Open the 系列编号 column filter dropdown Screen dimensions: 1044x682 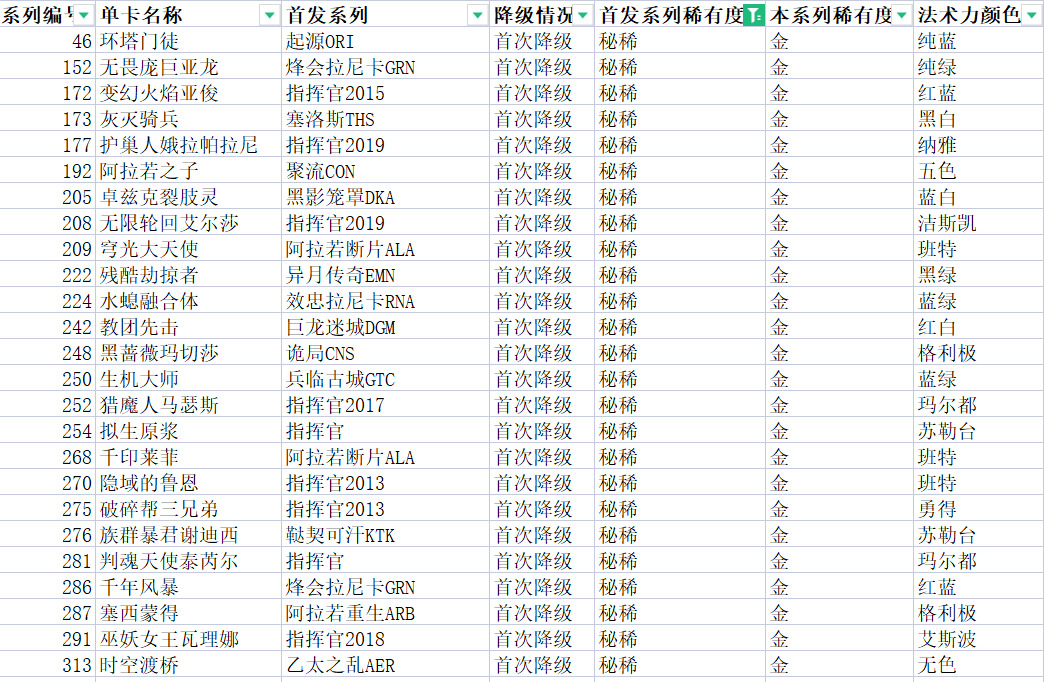pos(85,15)
